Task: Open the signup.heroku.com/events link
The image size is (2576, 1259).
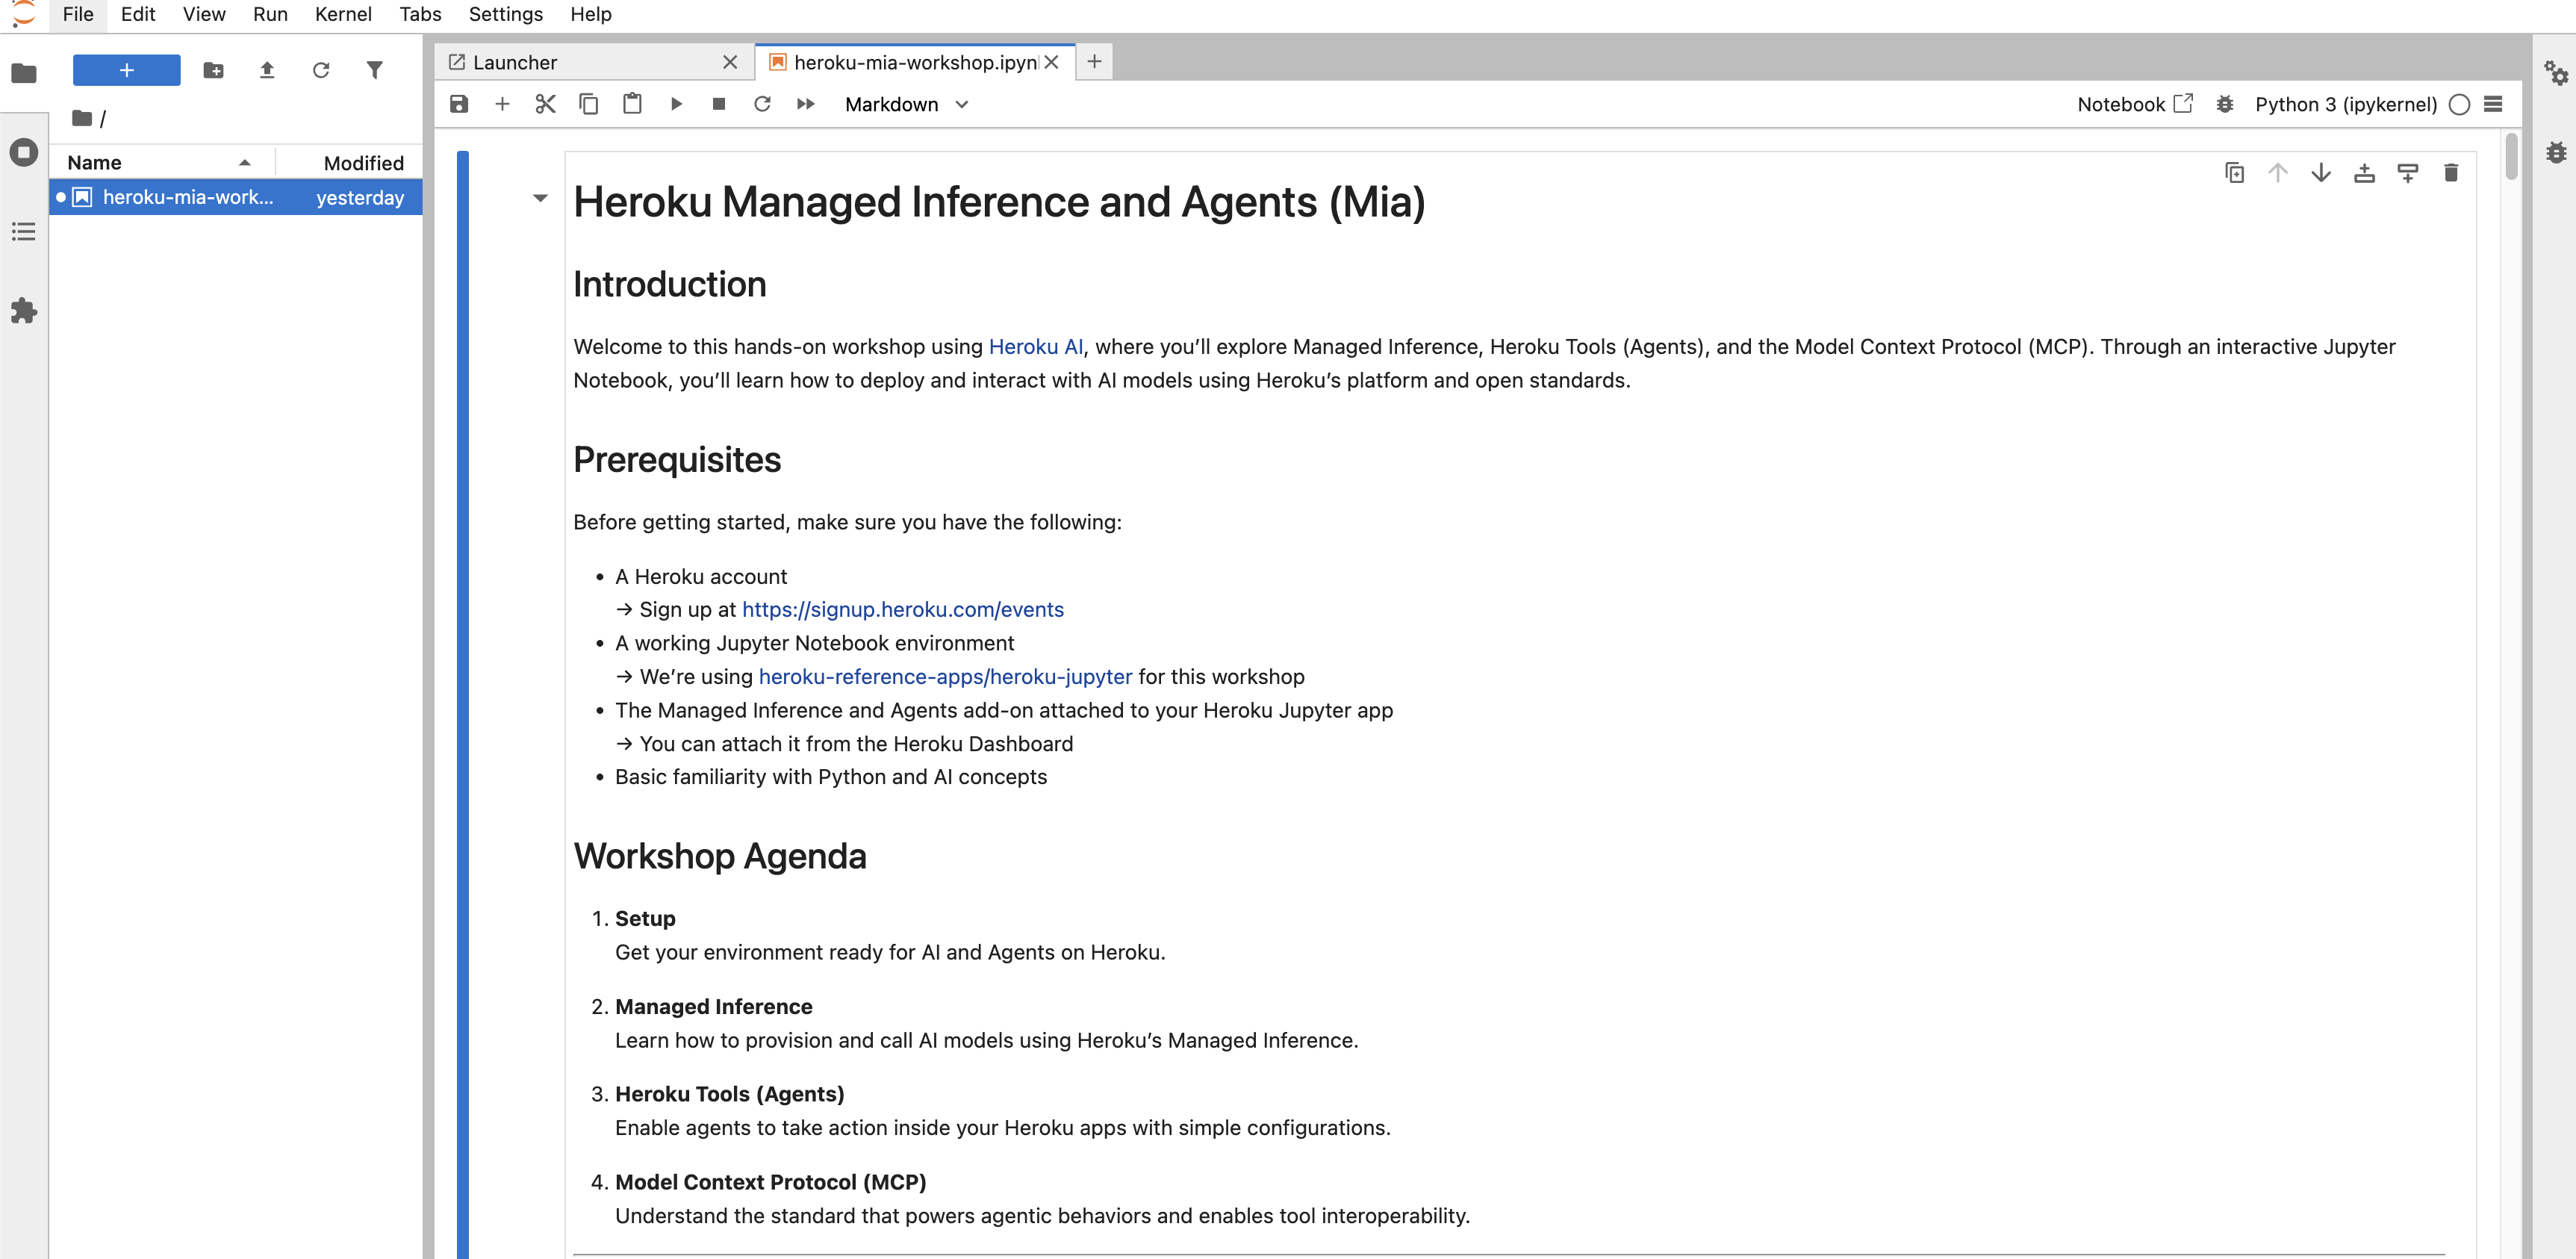Action: coord(902,609)
